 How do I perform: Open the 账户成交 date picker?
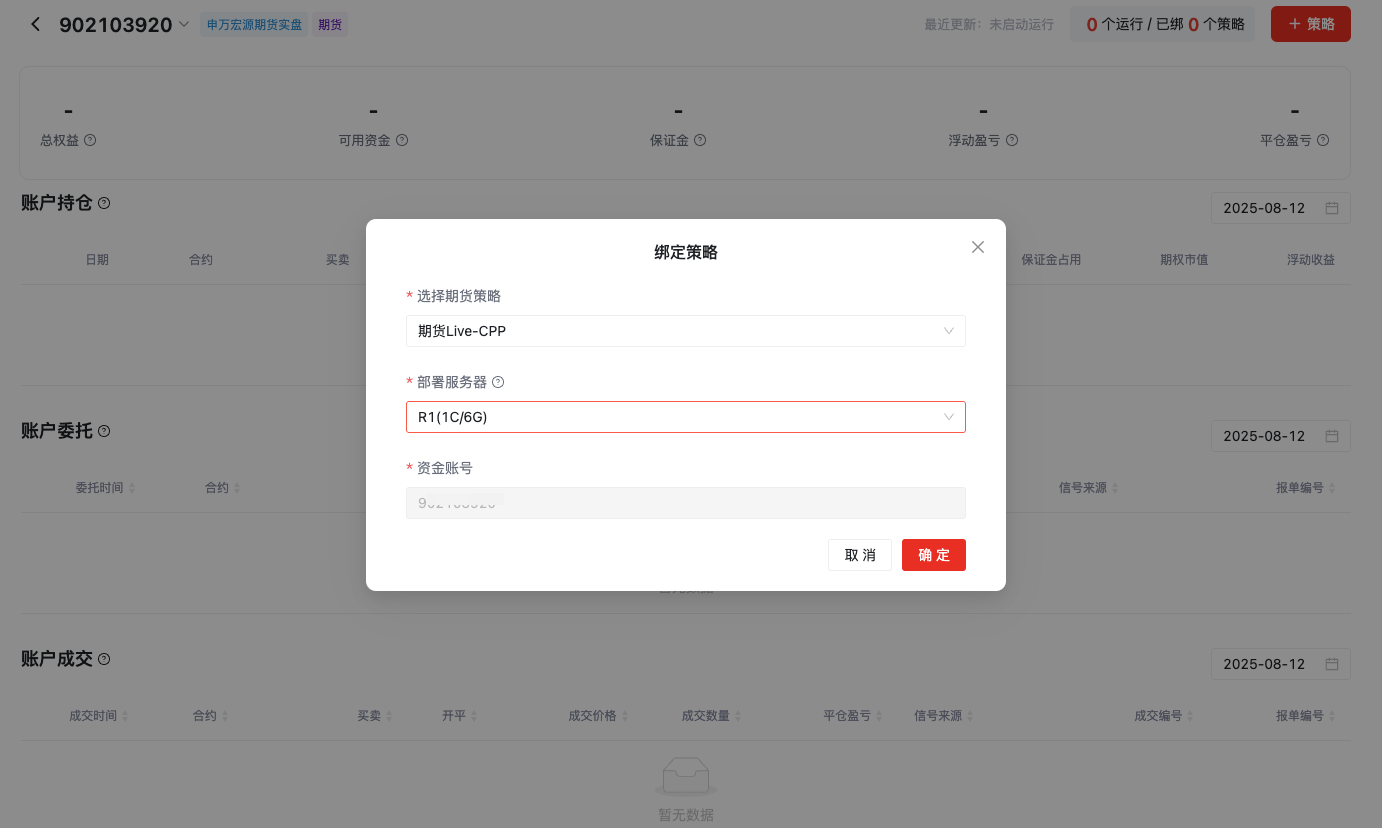pyautogui.click(x=1280, y=664)
